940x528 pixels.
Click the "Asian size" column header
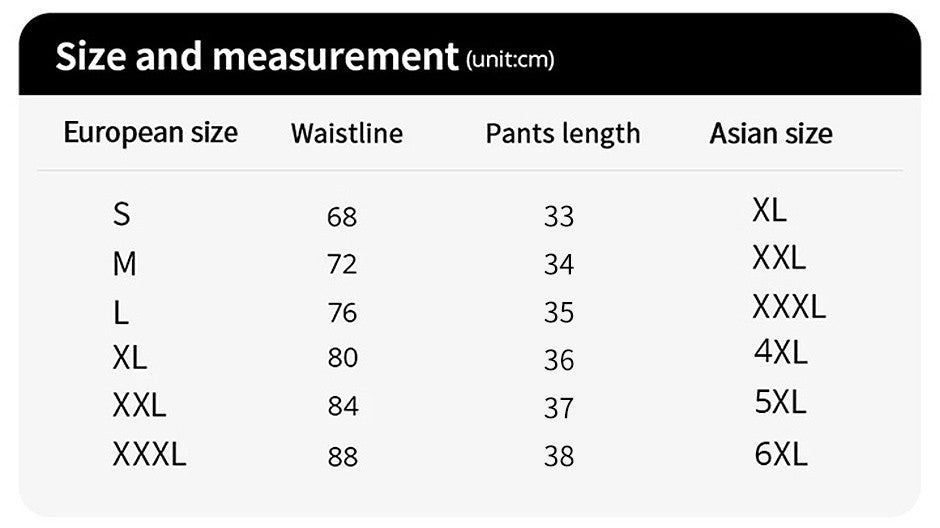click(x=771, y=134)
